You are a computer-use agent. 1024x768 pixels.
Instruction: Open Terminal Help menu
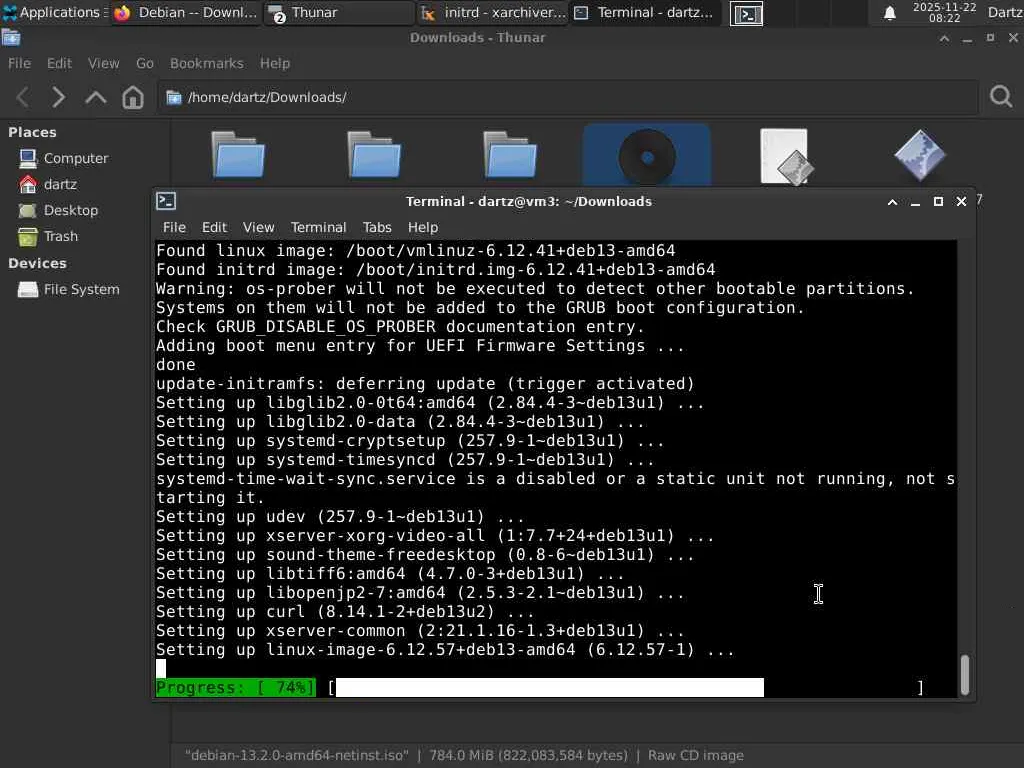(423, 227)
